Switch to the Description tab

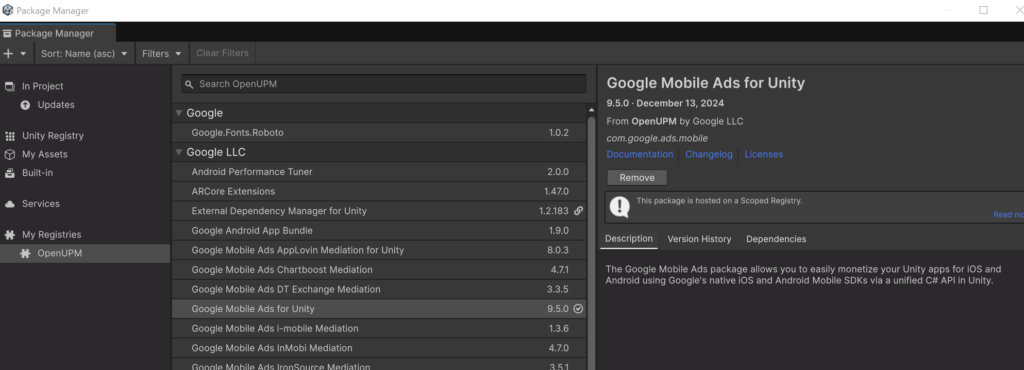(628, 239)
